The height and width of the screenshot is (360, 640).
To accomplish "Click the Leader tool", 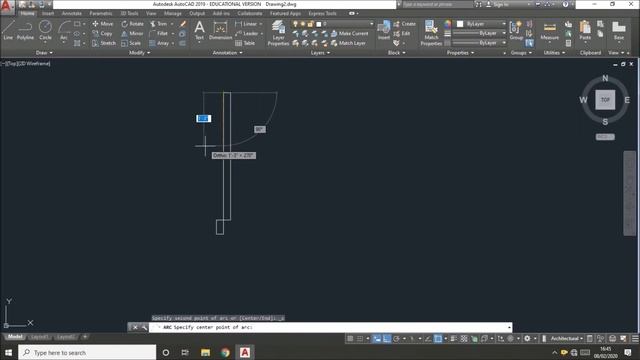I will point(247,33).
